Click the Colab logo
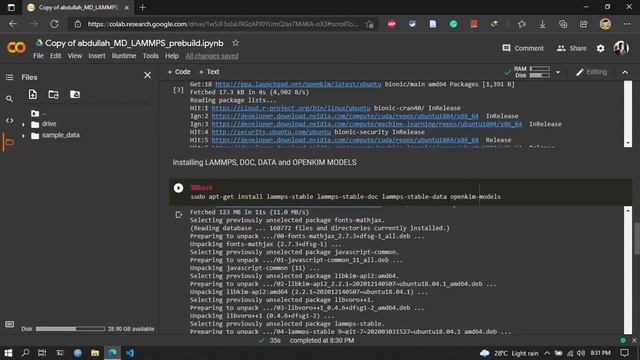 [x=16, y=48]
